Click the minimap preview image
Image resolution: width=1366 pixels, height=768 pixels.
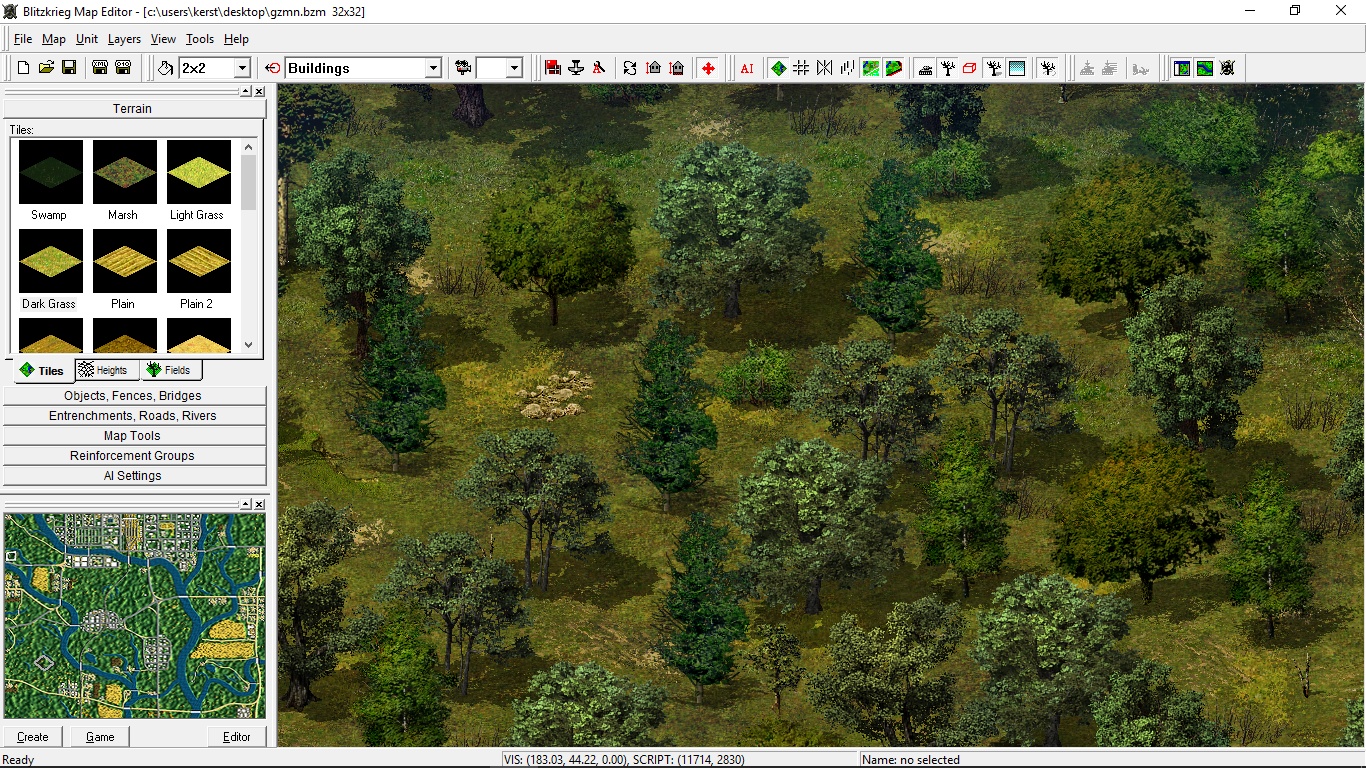click(x=135, y=615)
